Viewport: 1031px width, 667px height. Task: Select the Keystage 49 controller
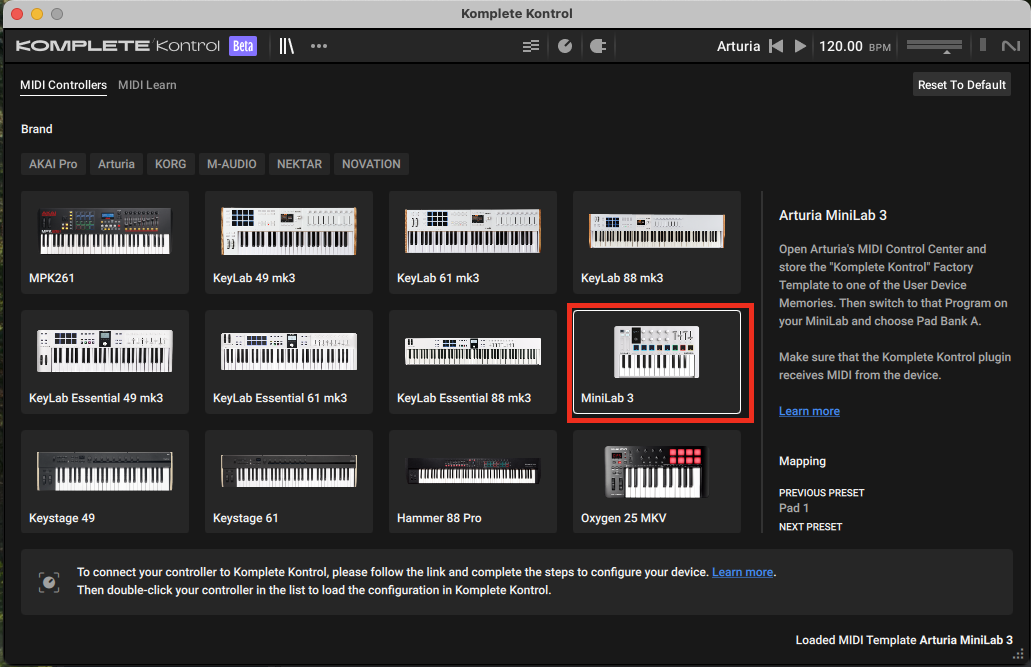click(105, 482)
